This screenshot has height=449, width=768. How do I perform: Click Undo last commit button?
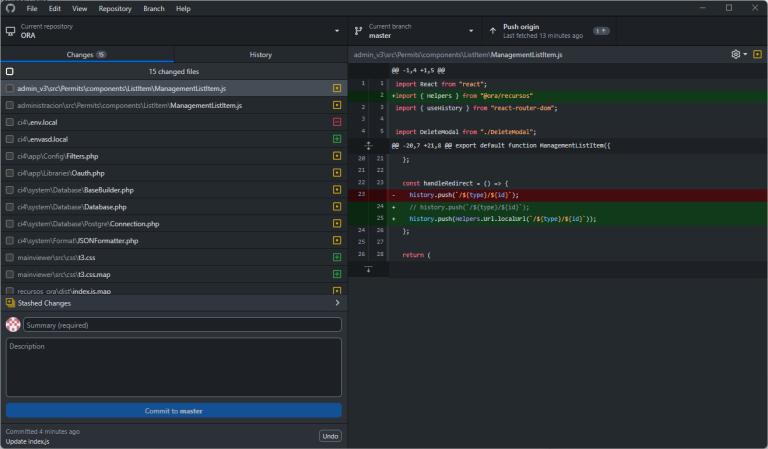tap(330, 436)
